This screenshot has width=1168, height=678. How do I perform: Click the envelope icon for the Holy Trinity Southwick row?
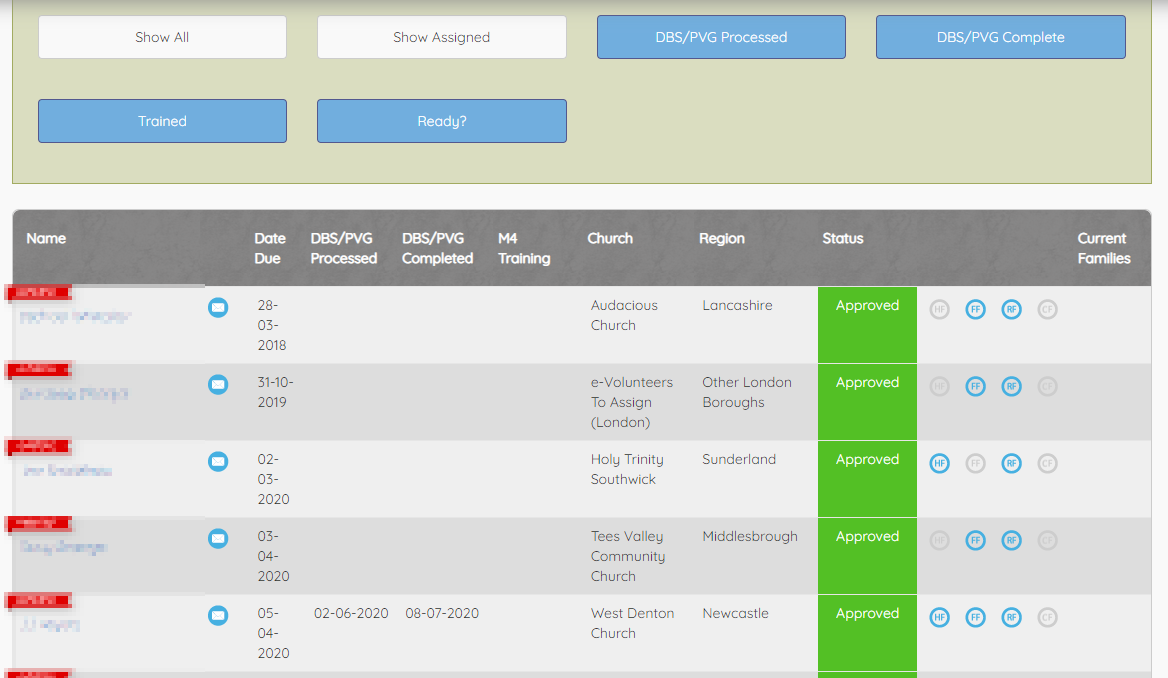coord(218,461)
